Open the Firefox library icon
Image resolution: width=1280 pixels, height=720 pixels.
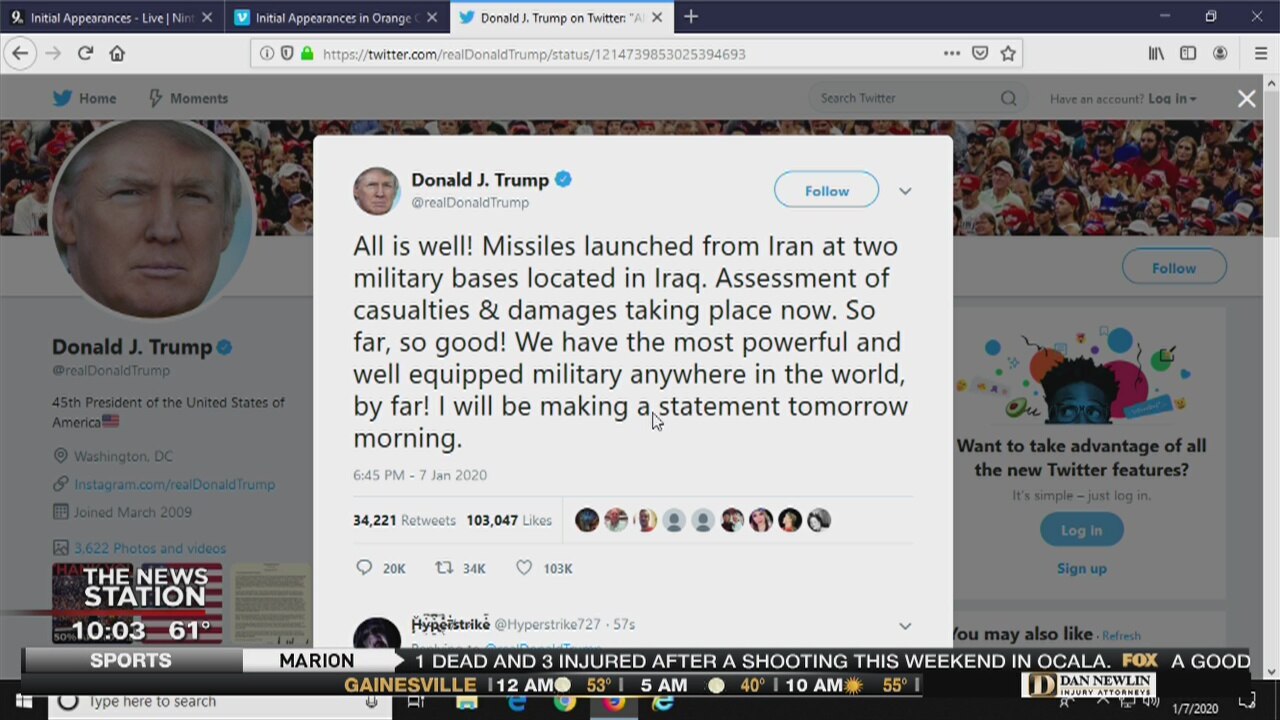click(x=1156, y=54)
